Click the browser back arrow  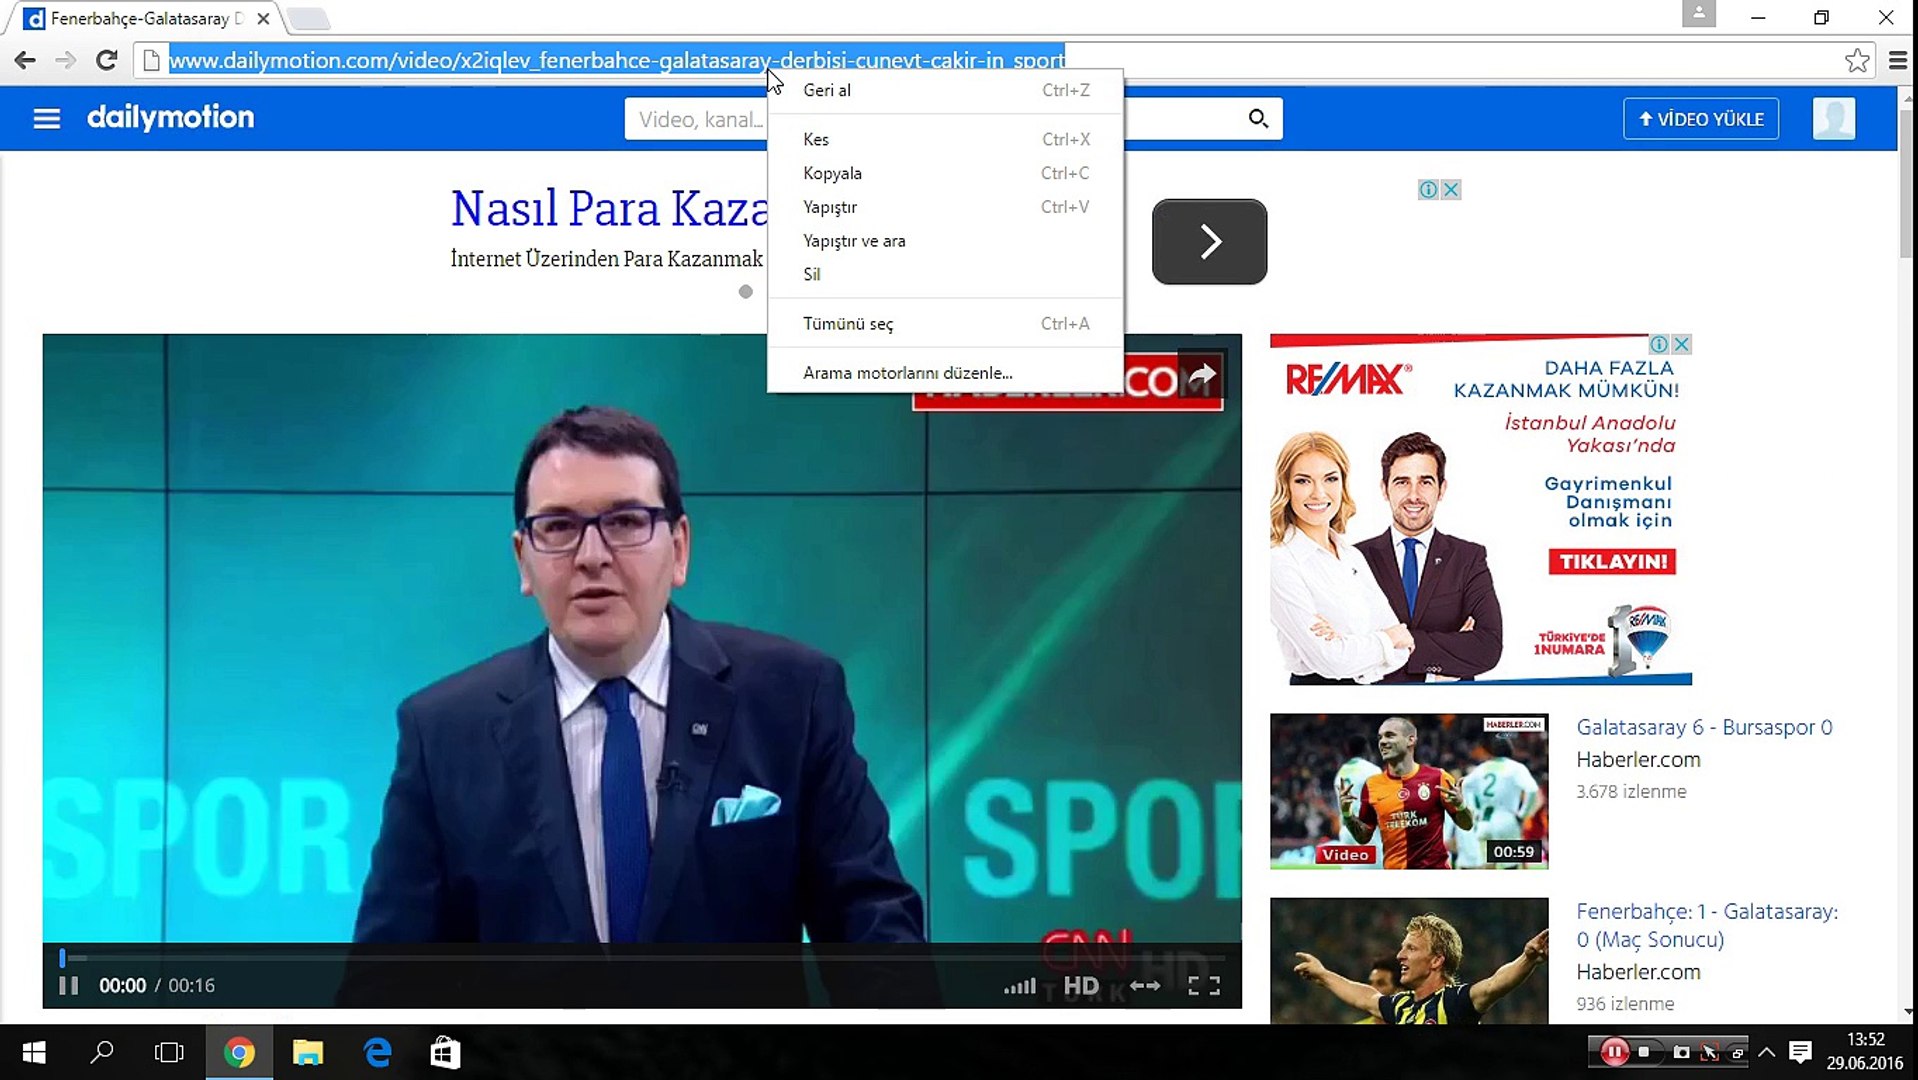coord(25,60)
